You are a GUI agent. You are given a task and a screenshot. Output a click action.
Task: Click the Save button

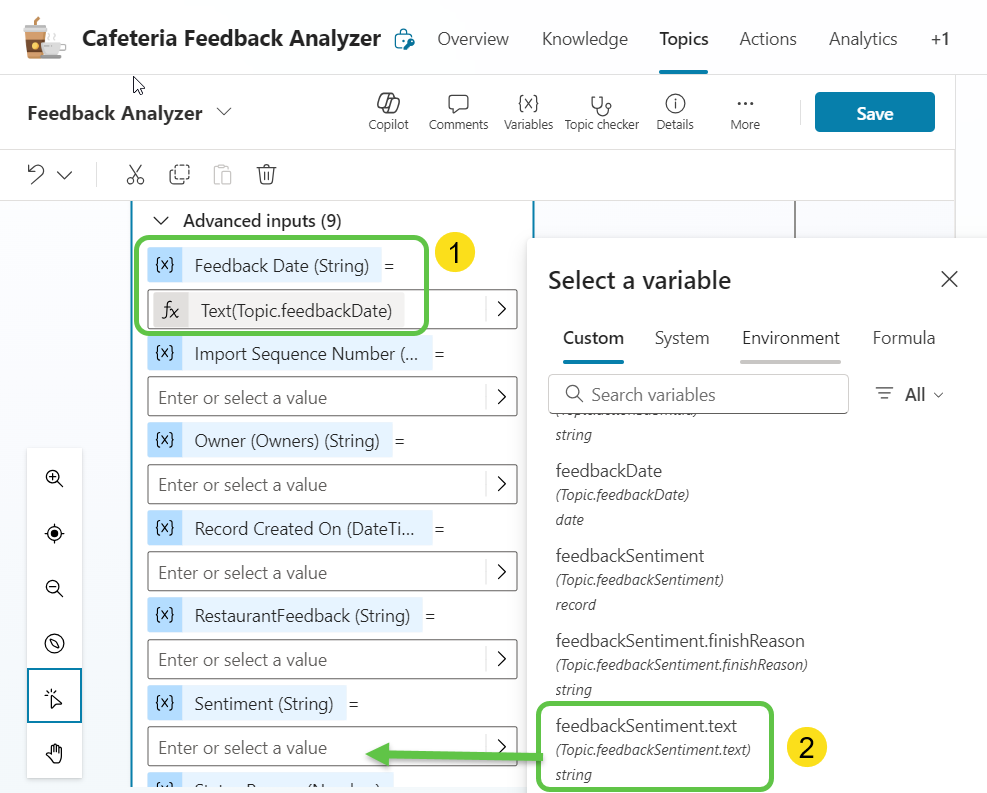(874, 113)
